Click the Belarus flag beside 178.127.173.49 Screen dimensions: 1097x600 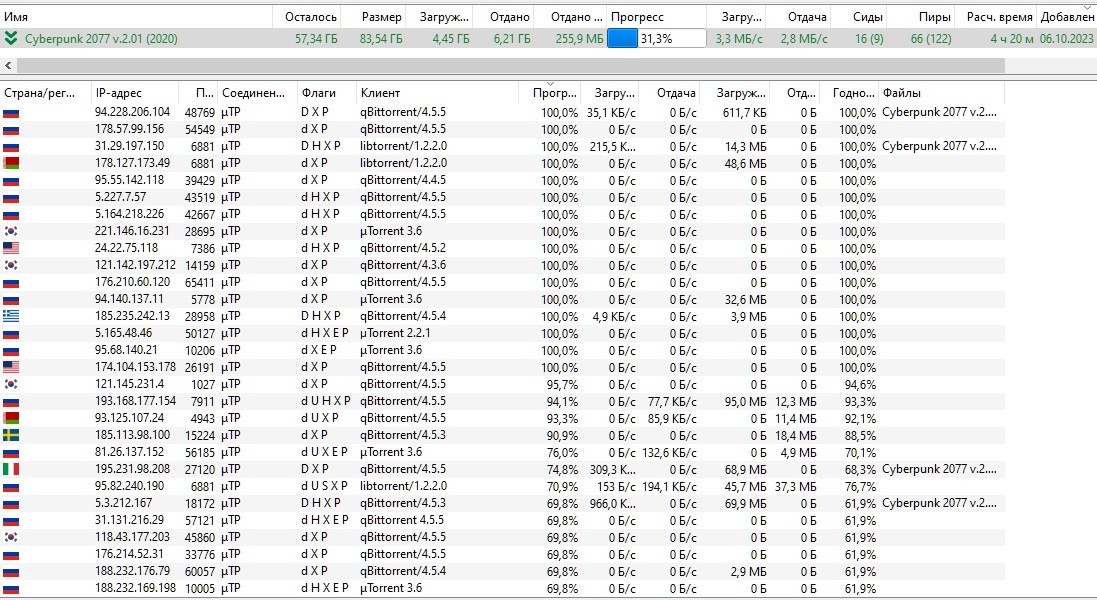11,163
